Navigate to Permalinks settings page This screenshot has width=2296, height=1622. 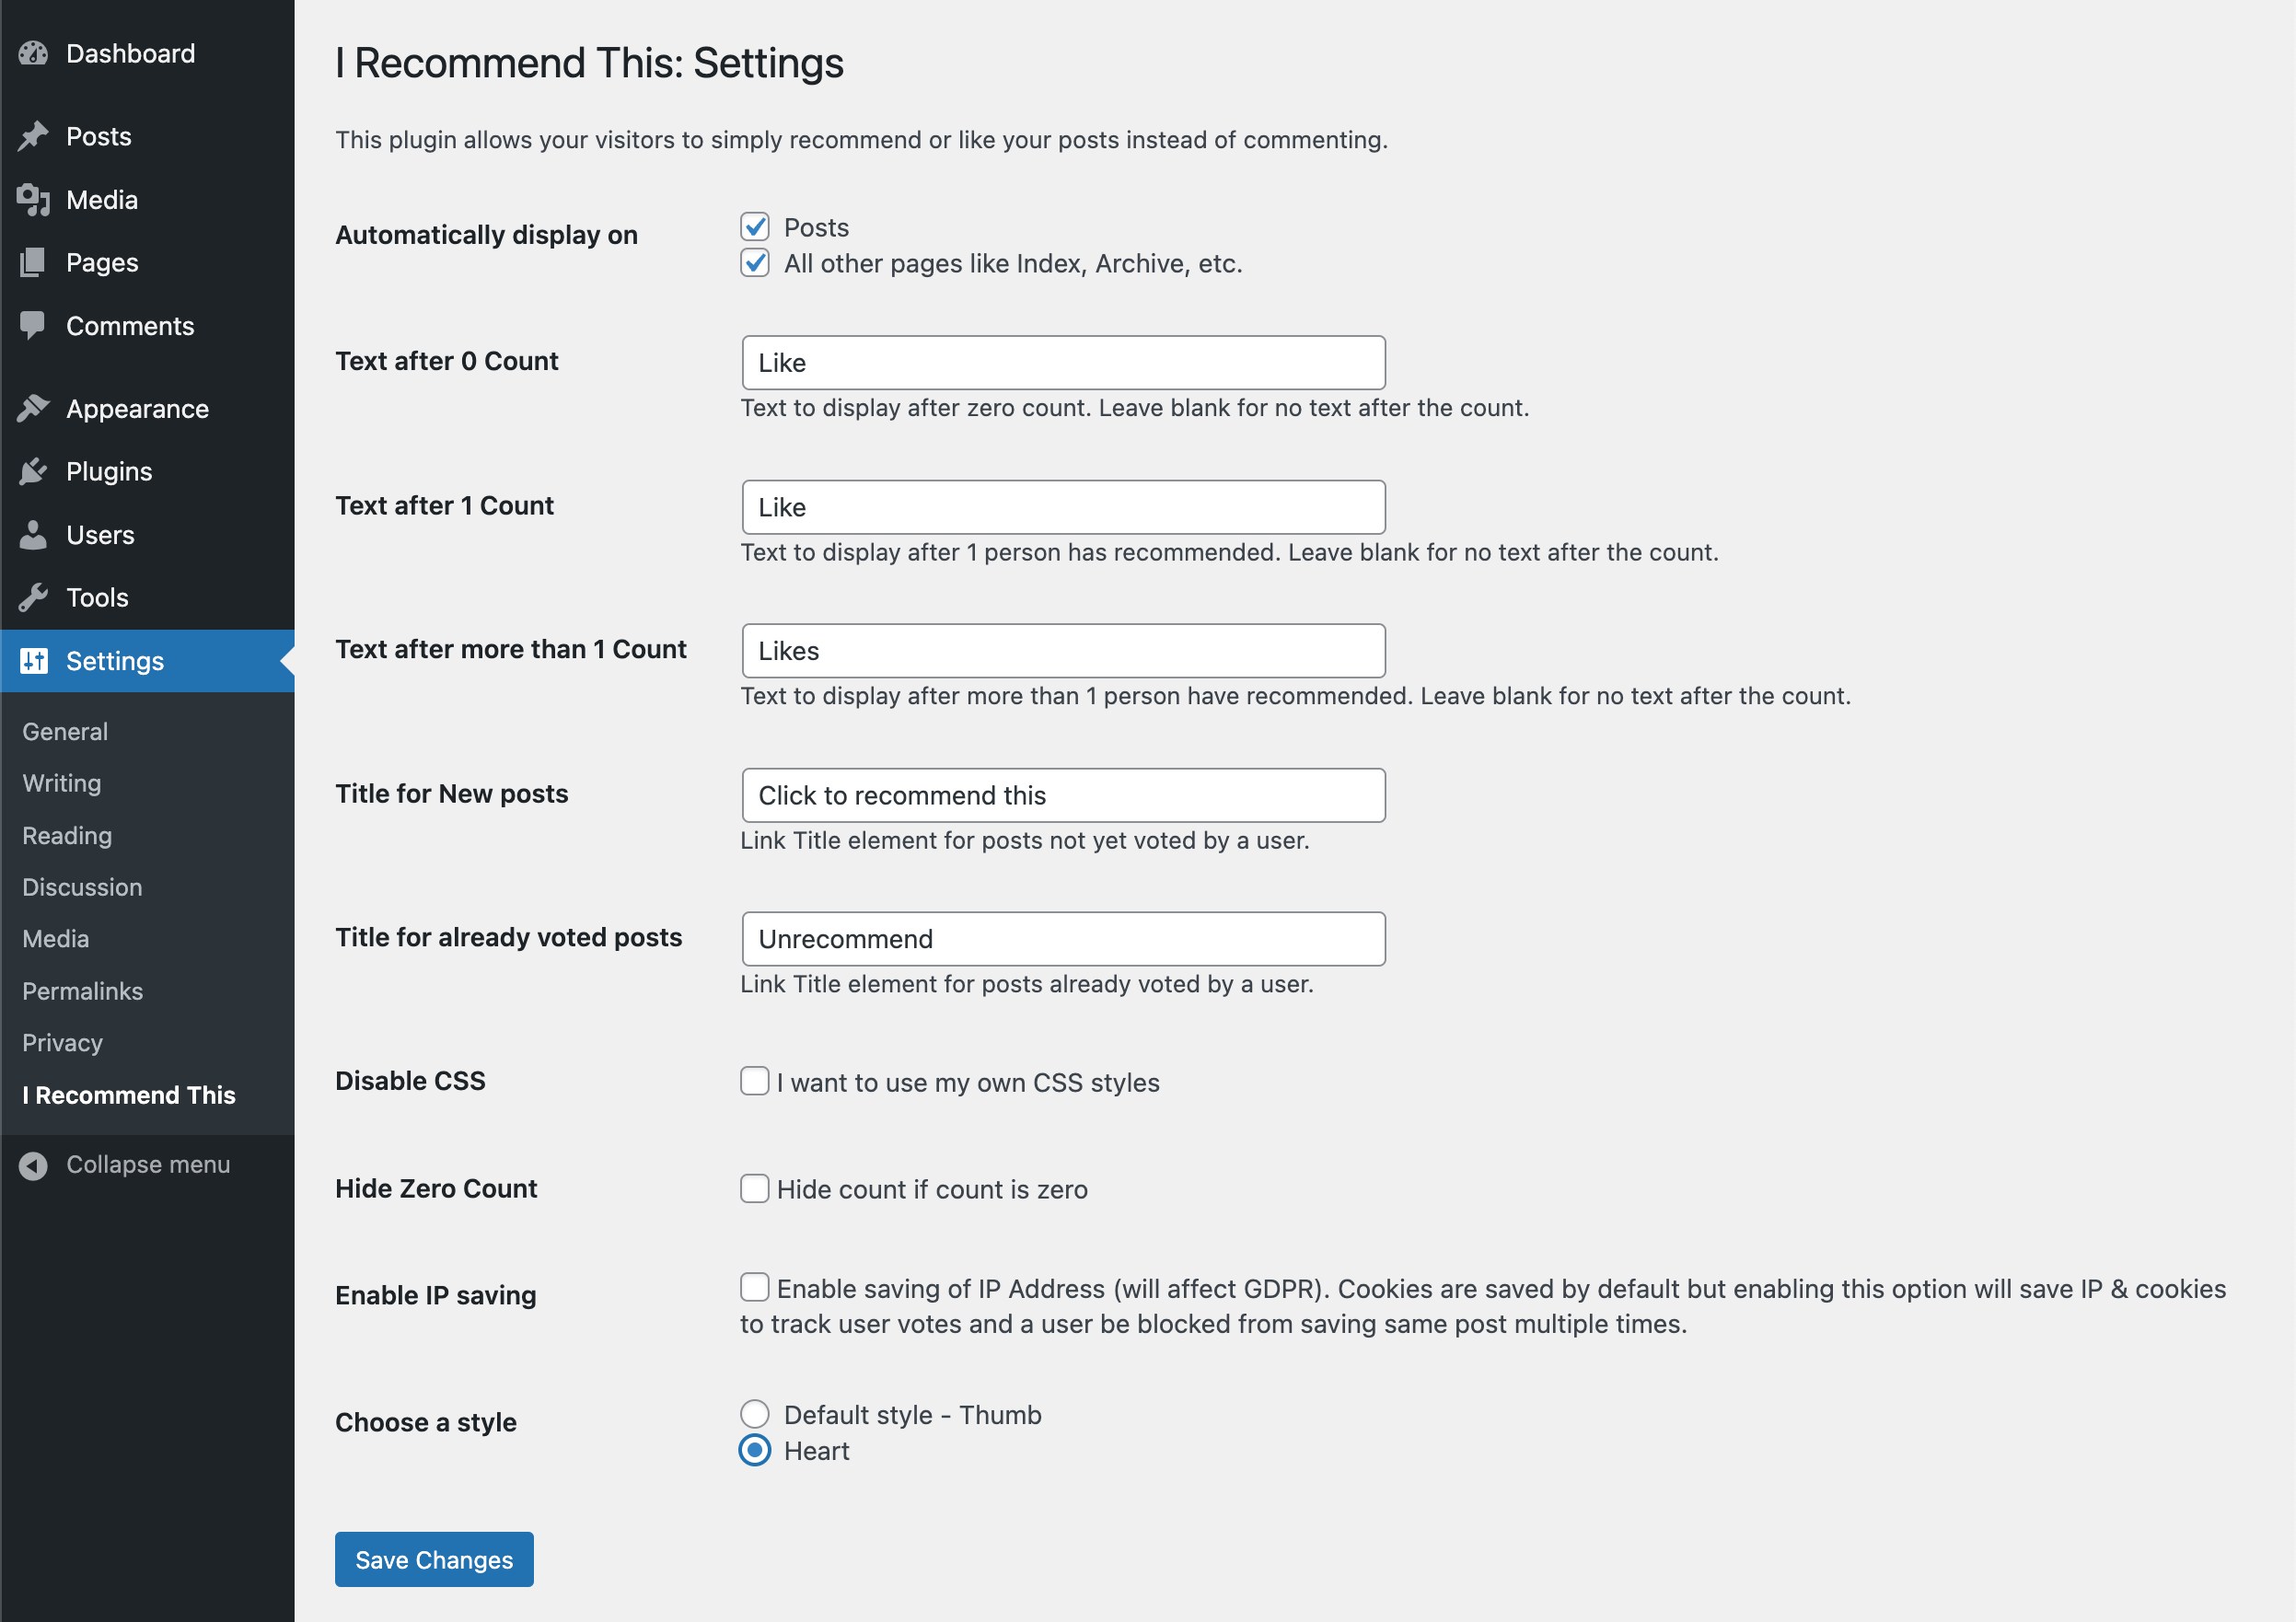pyautogui.click(x=83, y=991)
